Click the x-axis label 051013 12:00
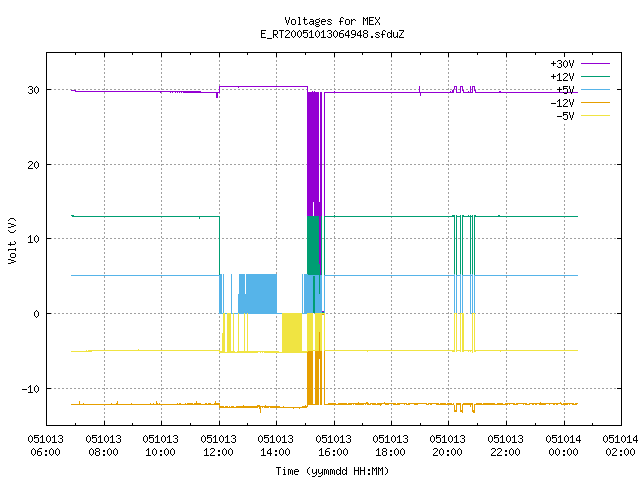Screen dimensions: 640x480 (x=219, y=446)
